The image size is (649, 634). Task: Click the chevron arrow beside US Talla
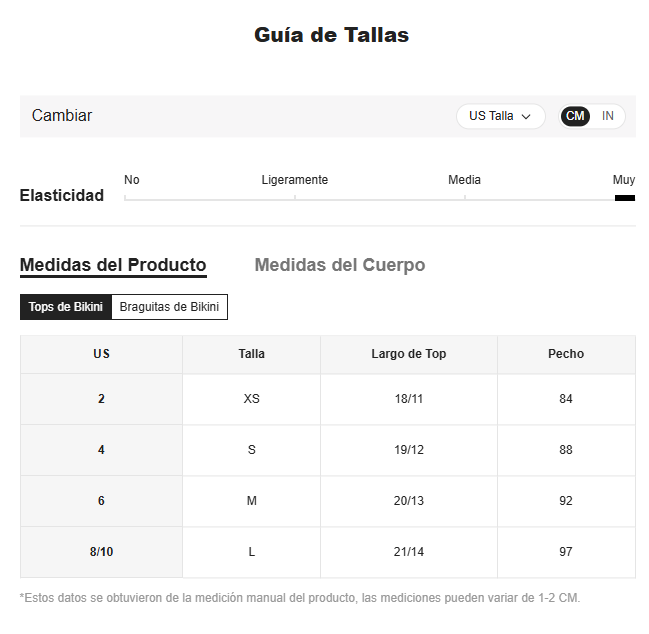coord(526,117)
